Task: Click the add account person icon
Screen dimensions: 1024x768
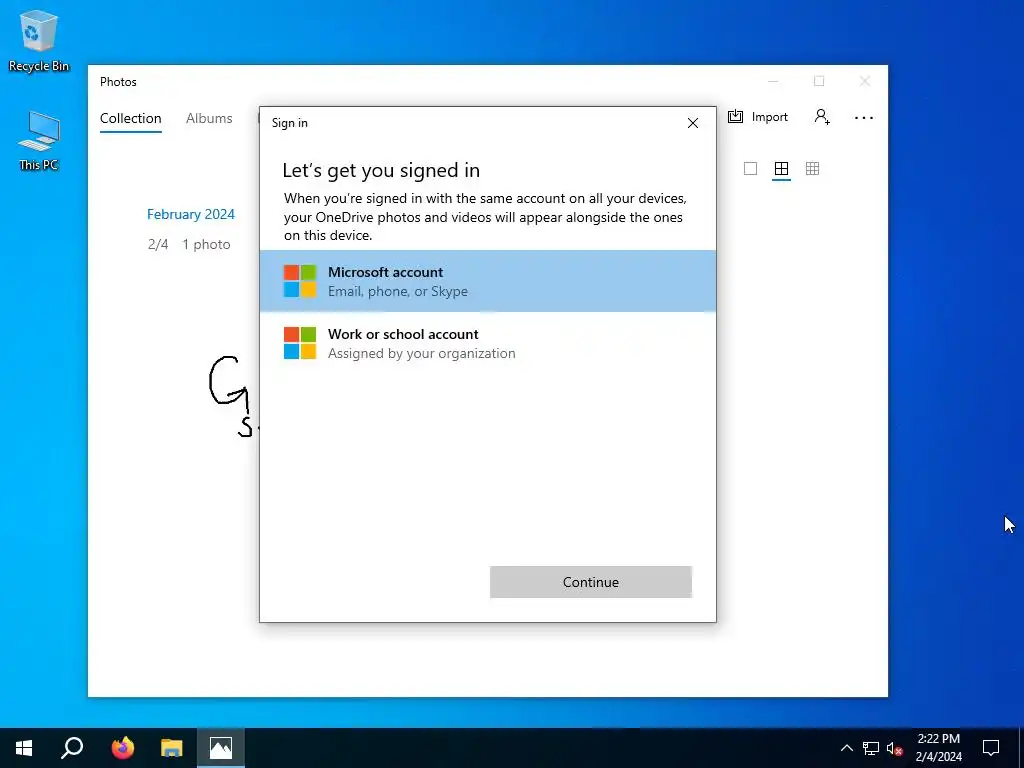Action: click(822, 117)
